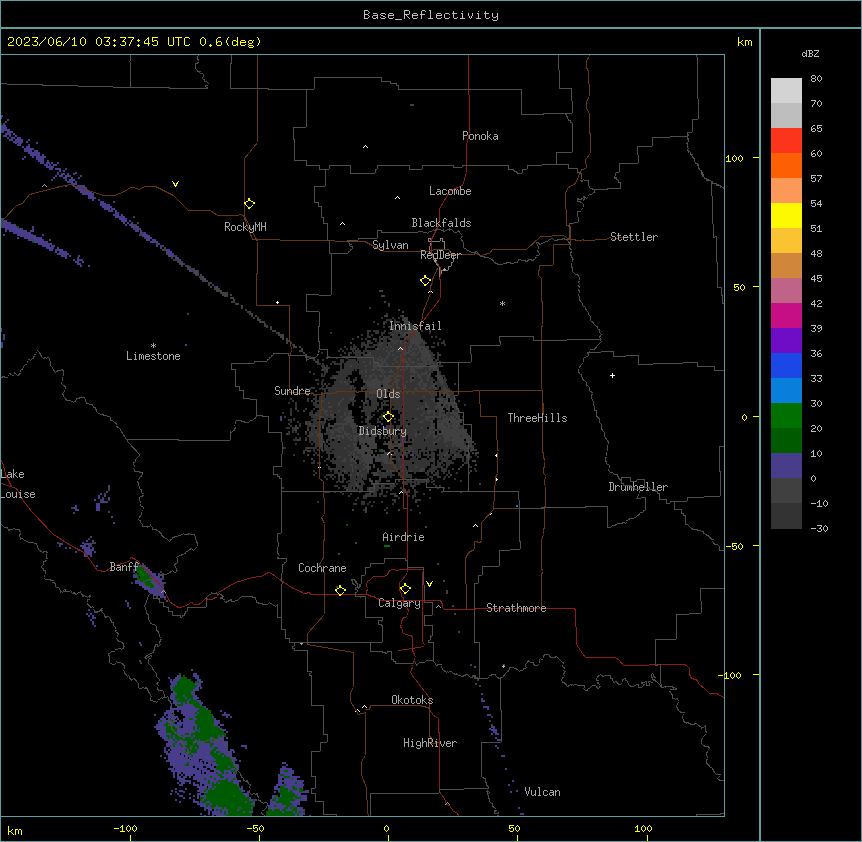Click the Sylvan label on map
862x842 pixels.
pyautogui.click(x=390, y=245)
